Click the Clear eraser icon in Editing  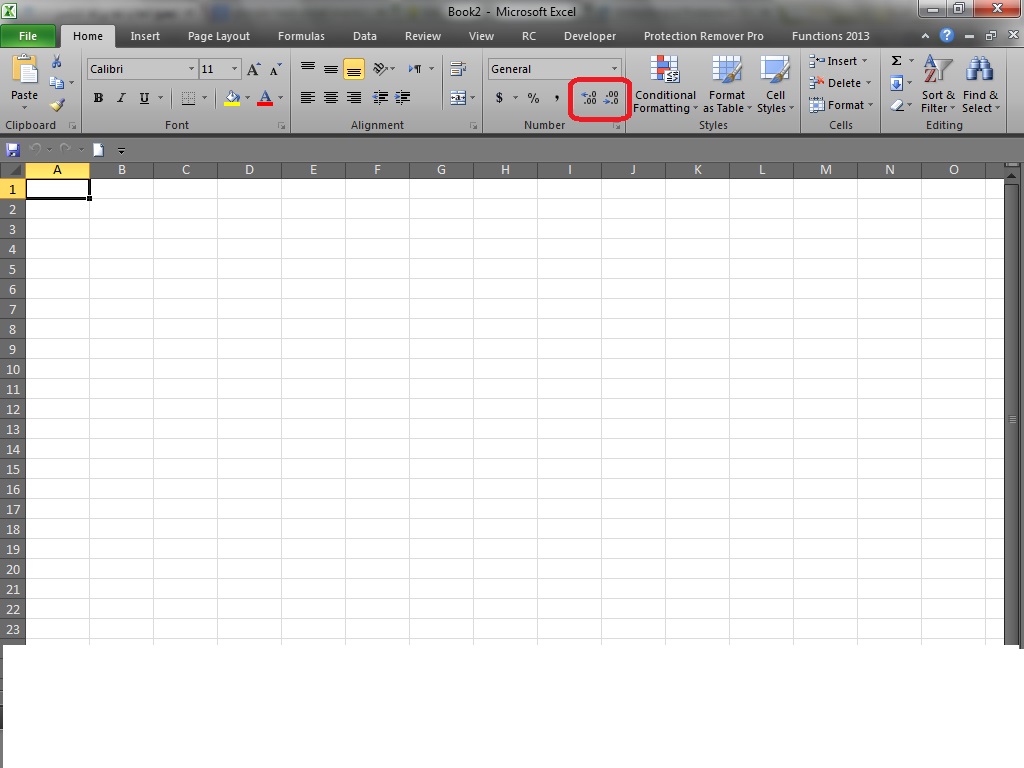pos(897,105)
